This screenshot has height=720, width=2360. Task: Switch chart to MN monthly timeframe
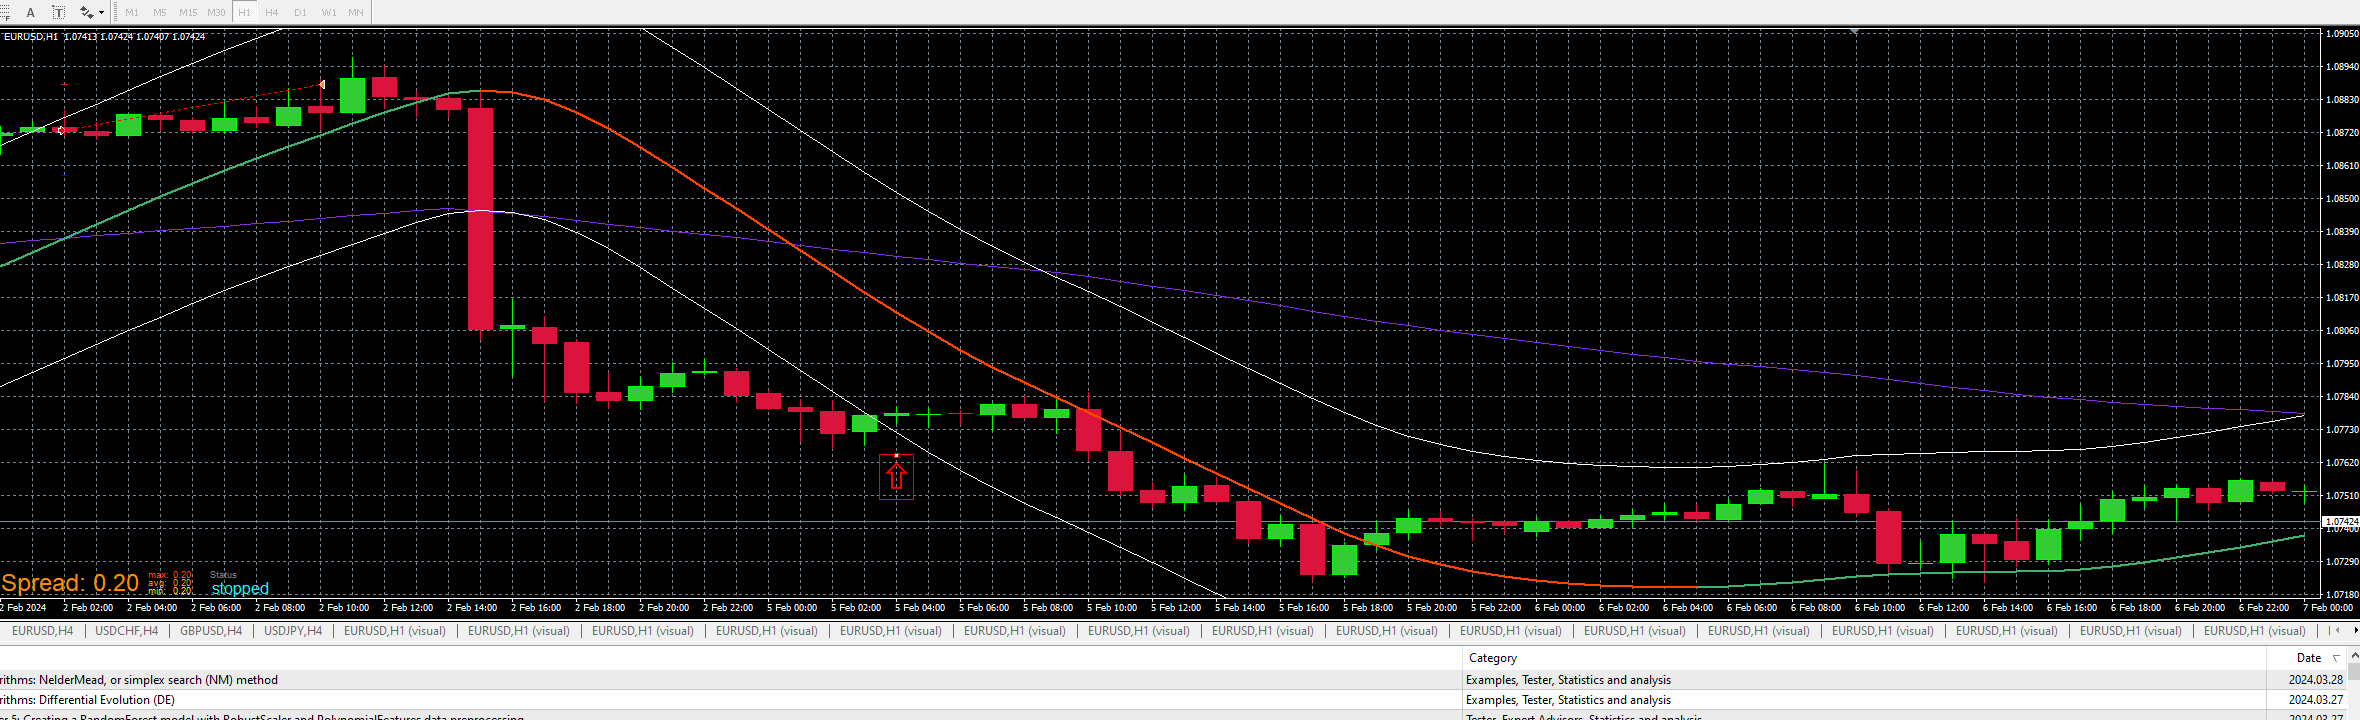(356, 13)
